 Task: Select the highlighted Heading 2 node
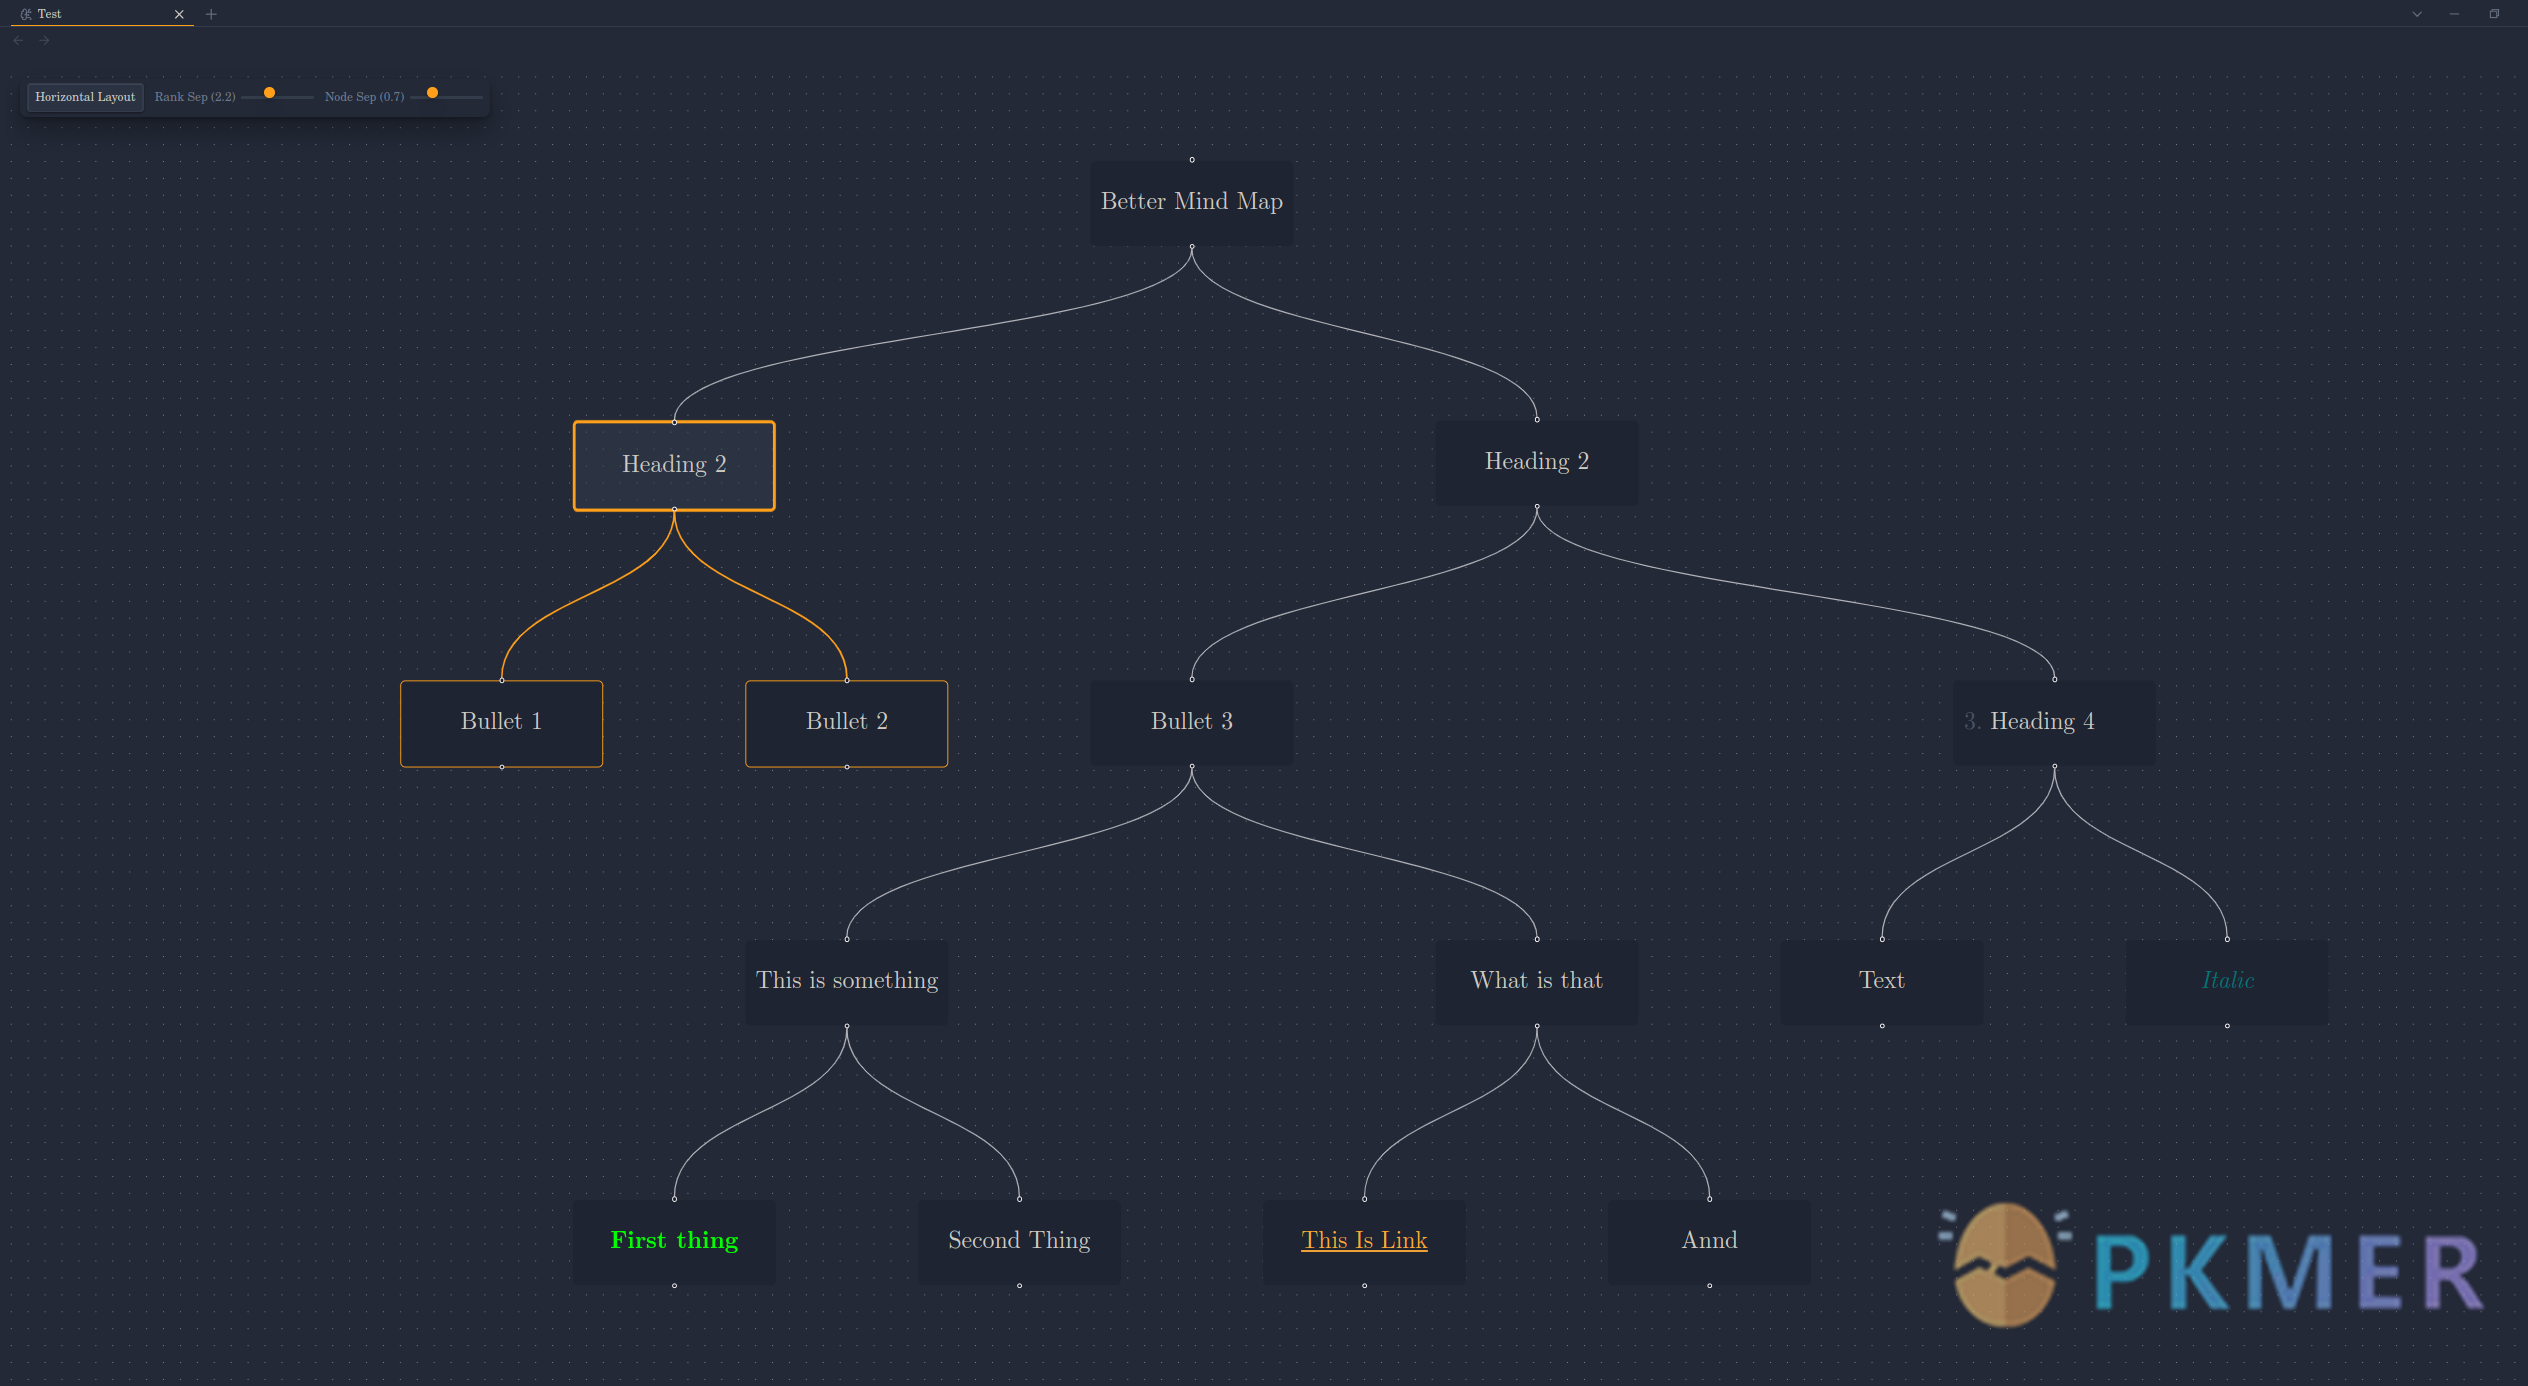pos(674,466)
